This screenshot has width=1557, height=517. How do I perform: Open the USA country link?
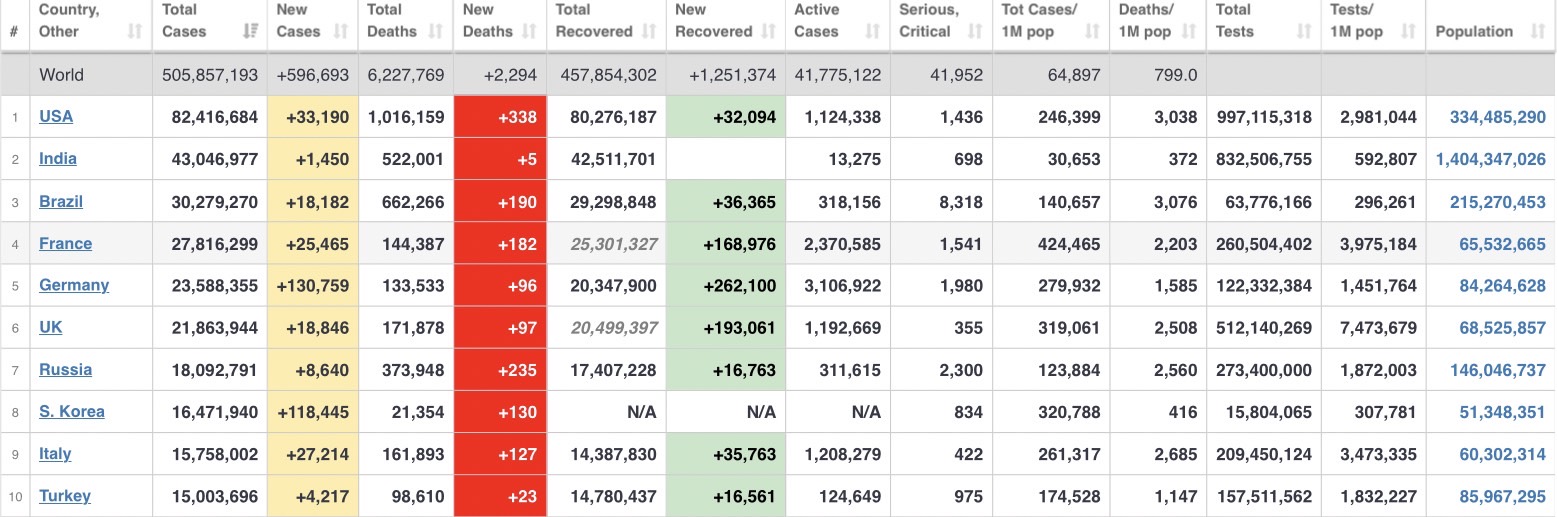(56, 117)
